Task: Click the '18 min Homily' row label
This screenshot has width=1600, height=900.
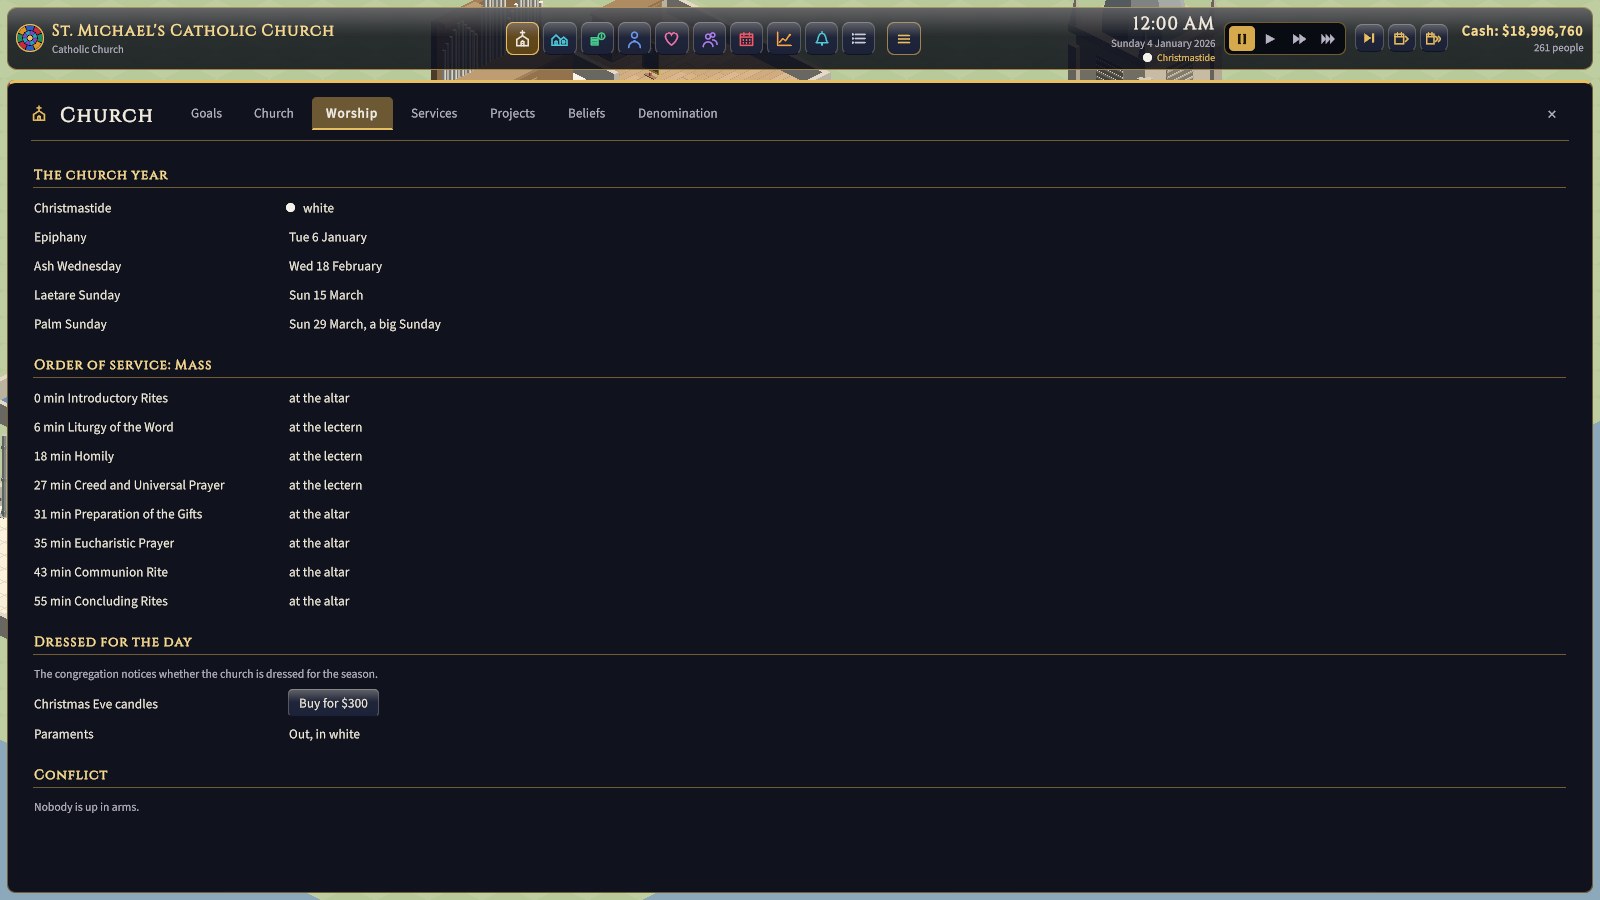Action: tap(74, 456)
